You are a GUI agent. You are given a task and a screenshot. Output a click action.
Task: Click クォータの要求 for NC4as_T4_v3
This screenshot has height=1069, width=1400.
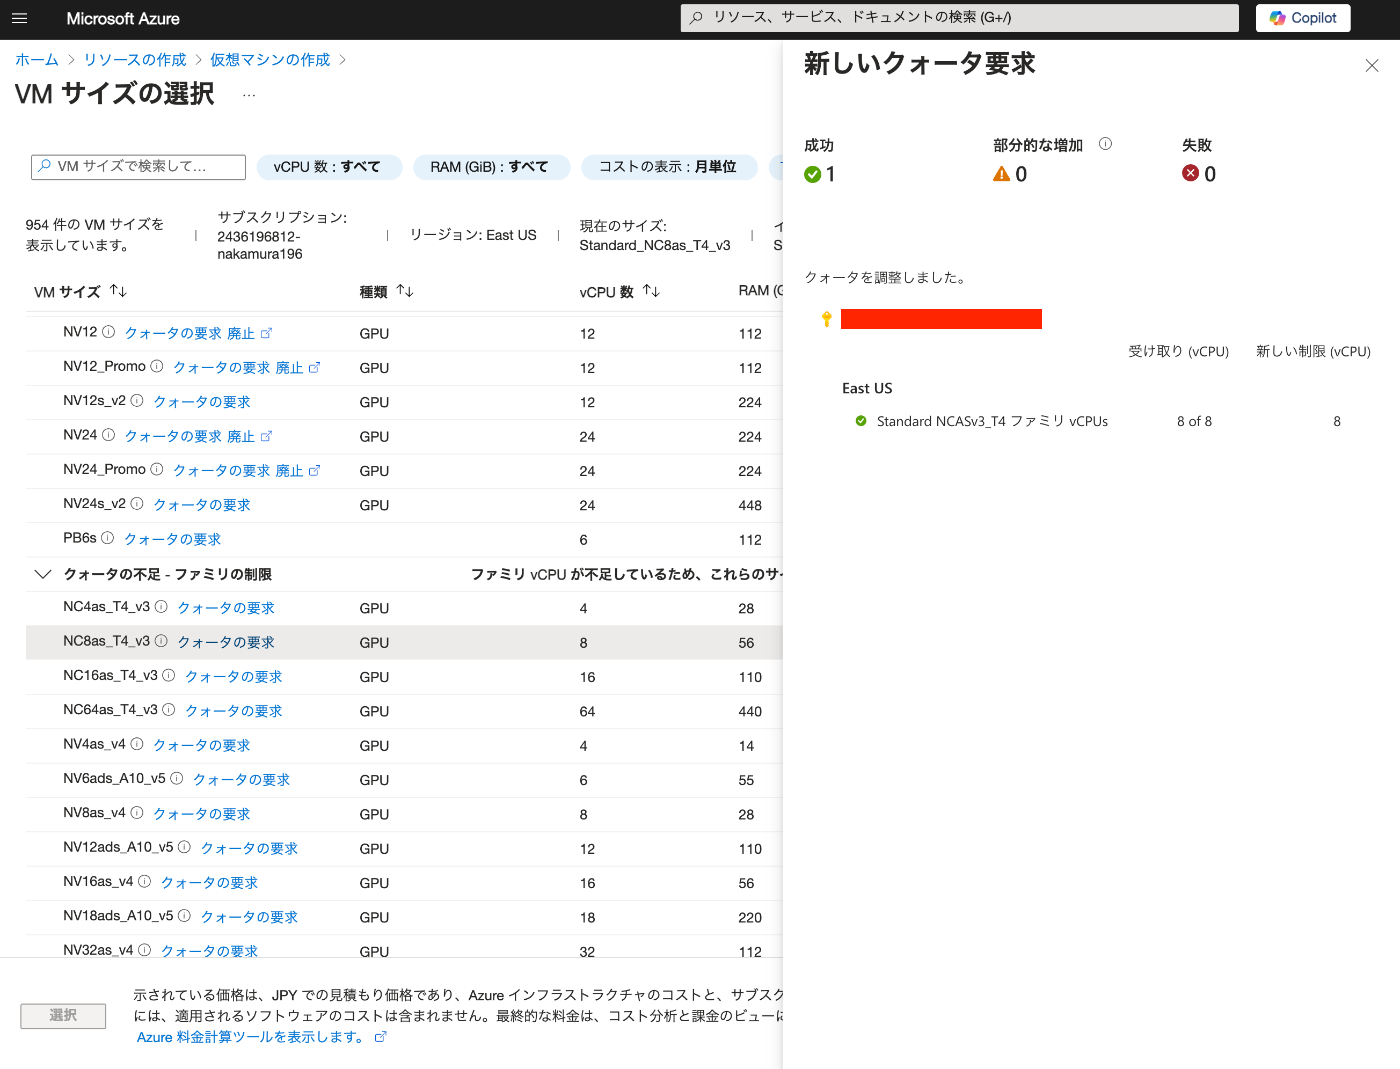[226, 607]
